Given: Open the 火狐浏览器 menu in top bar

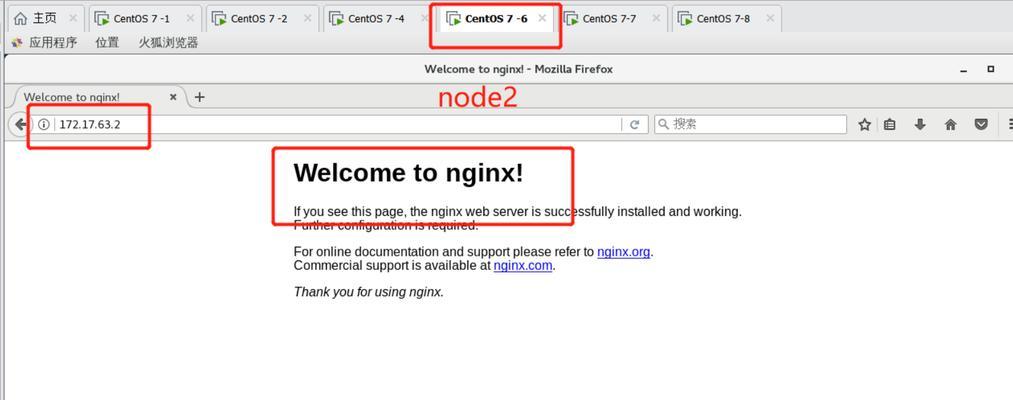Looking at the screenshot, I should pos(168,43).
